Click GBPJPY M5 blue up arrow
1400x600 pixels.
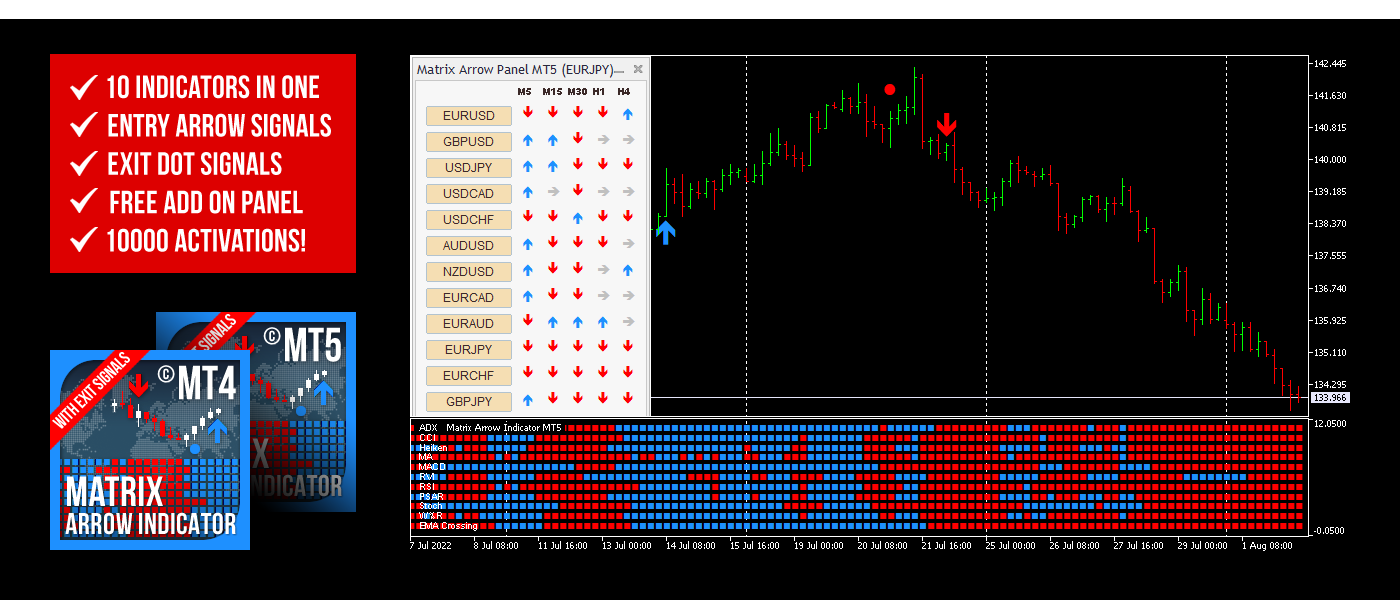527,400
